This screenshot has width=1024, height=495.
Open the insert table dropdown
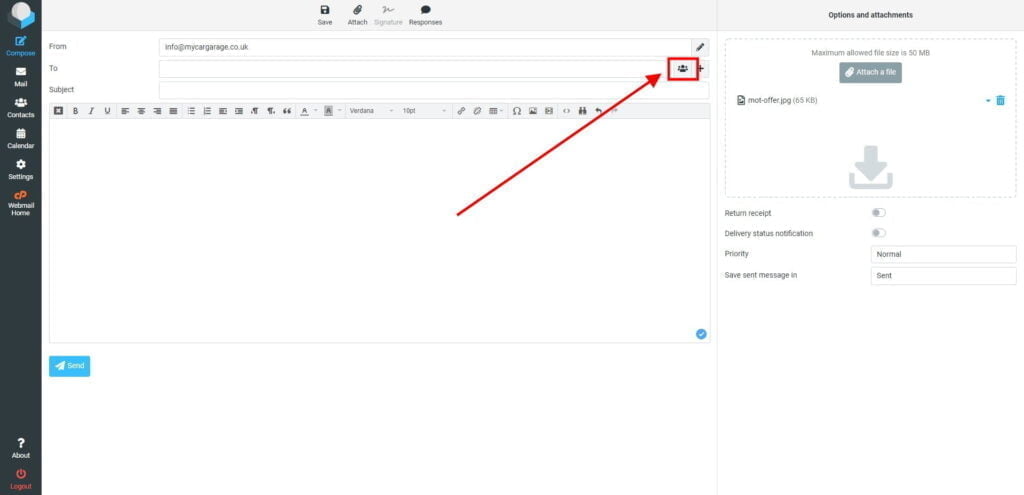coord(496,111)
